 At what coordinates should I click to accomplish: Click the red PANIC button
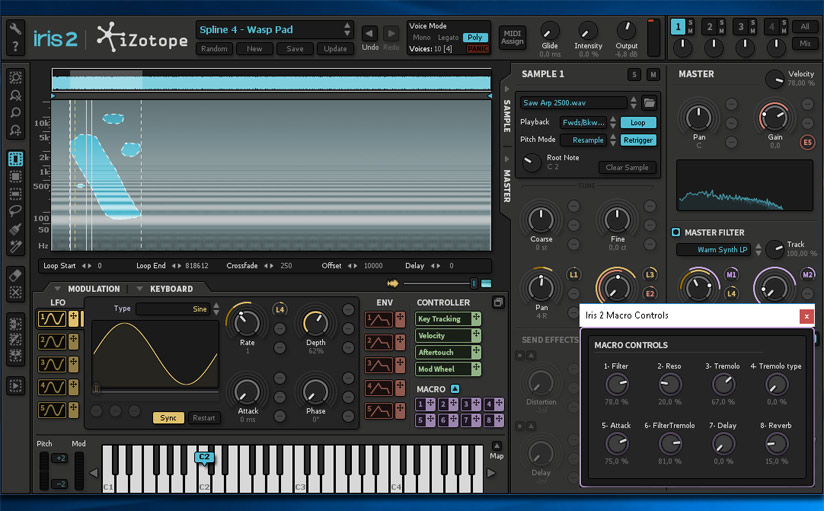477,49
